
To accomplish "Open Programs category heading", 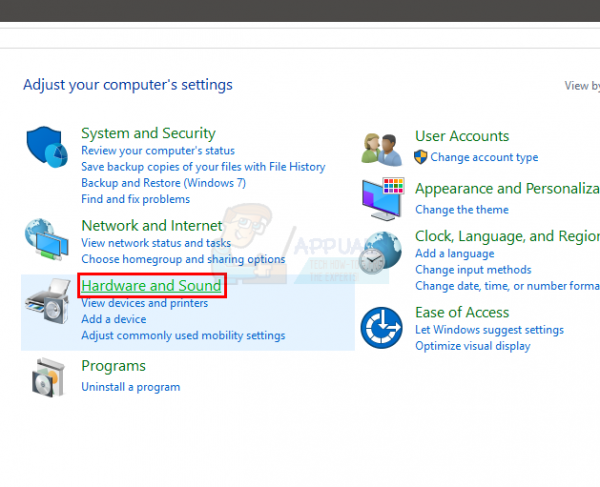I will point(114,366).
